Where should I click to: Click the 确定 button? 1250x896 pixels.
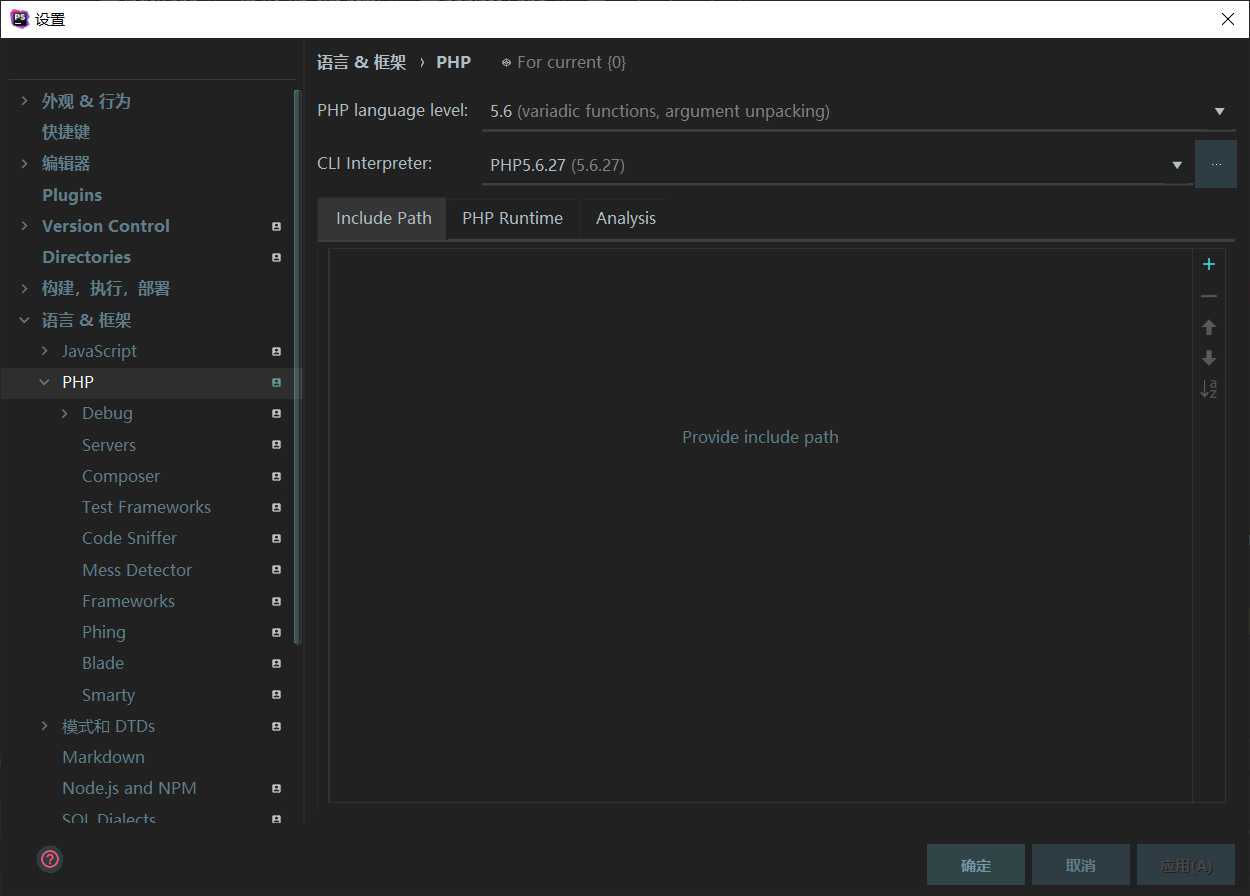pos(976,865)
